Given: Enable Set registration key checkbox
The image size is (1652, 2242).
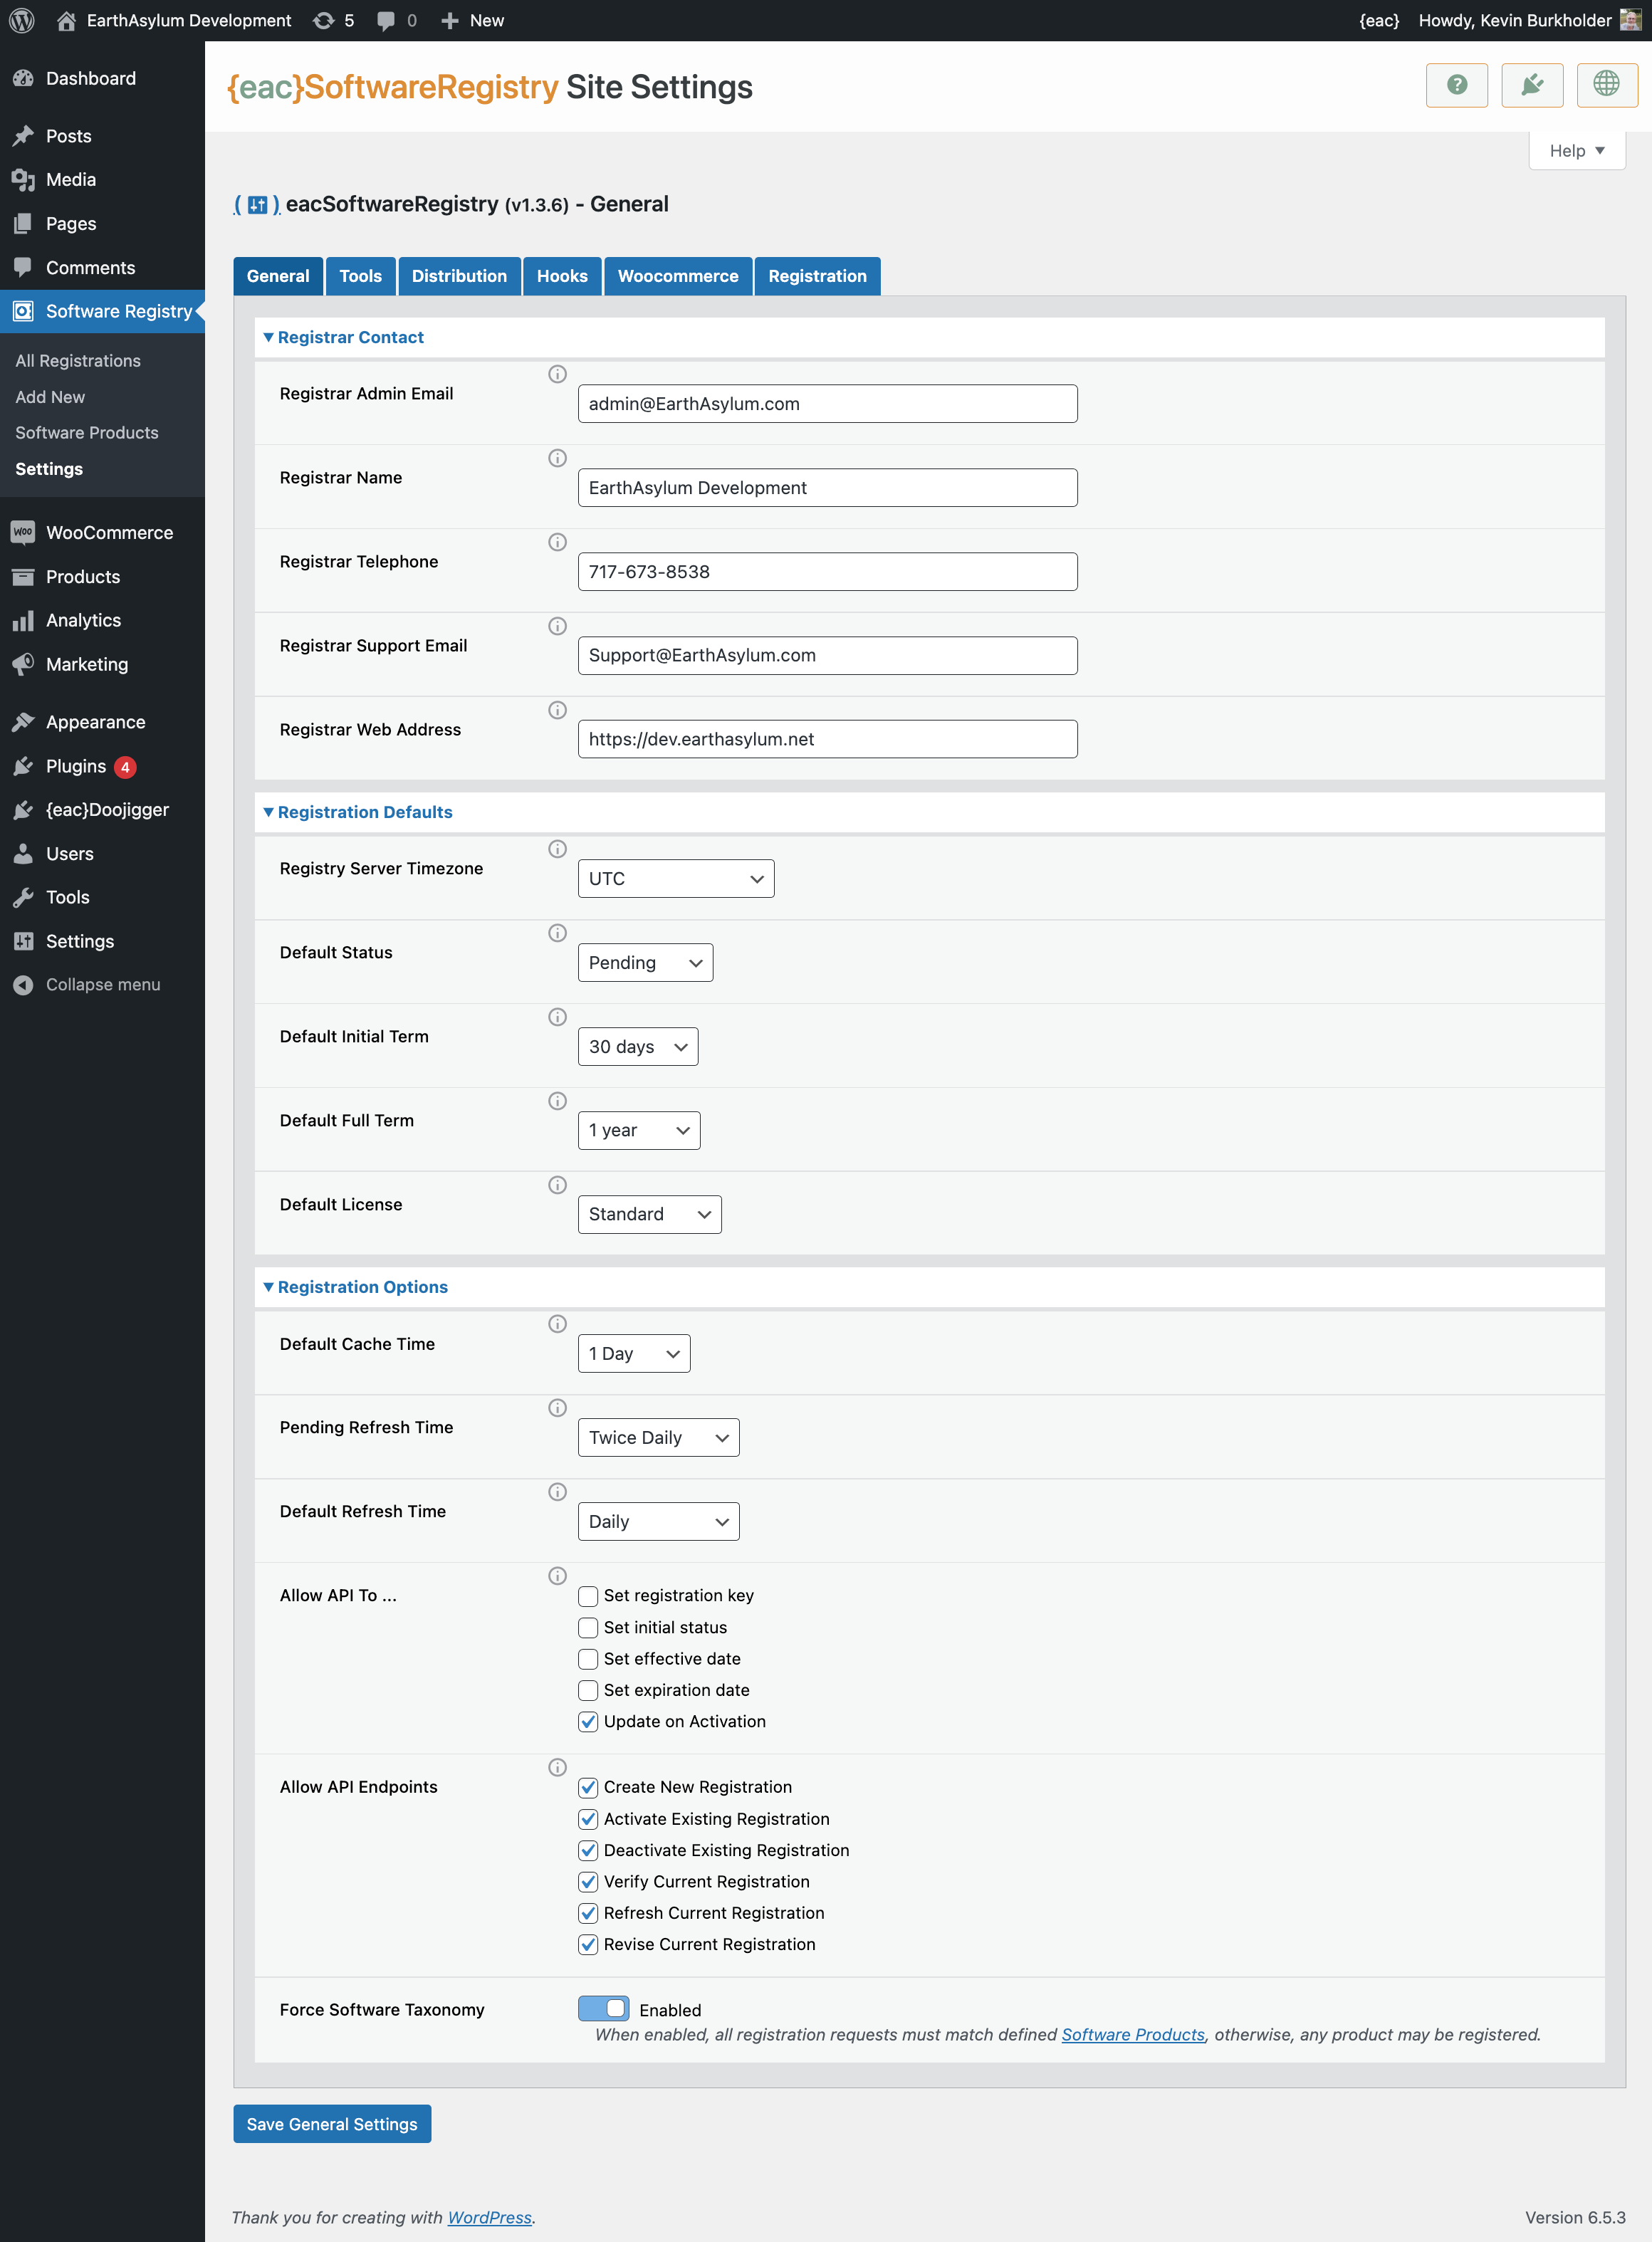Looking at the screenshot, I should click(x=588, y=1596).
